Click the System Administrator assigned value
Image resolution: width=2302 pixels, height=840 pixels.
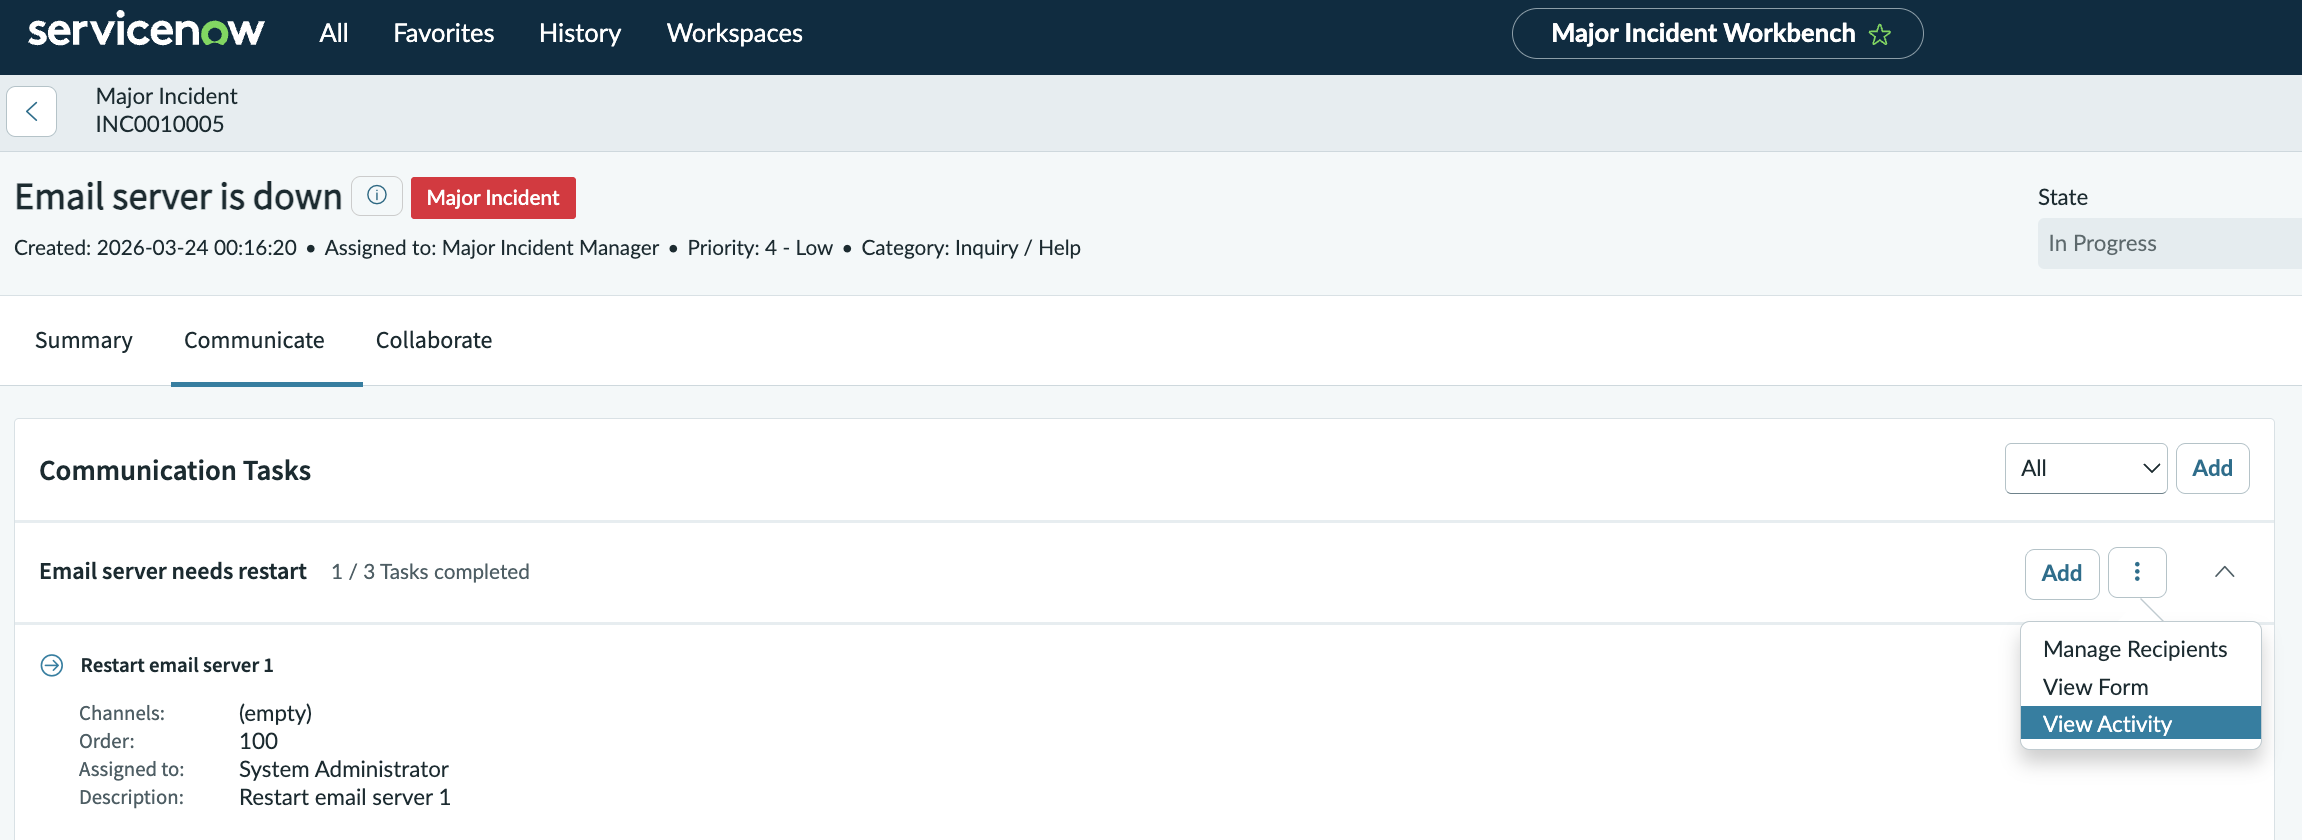(x=344, y=769)
